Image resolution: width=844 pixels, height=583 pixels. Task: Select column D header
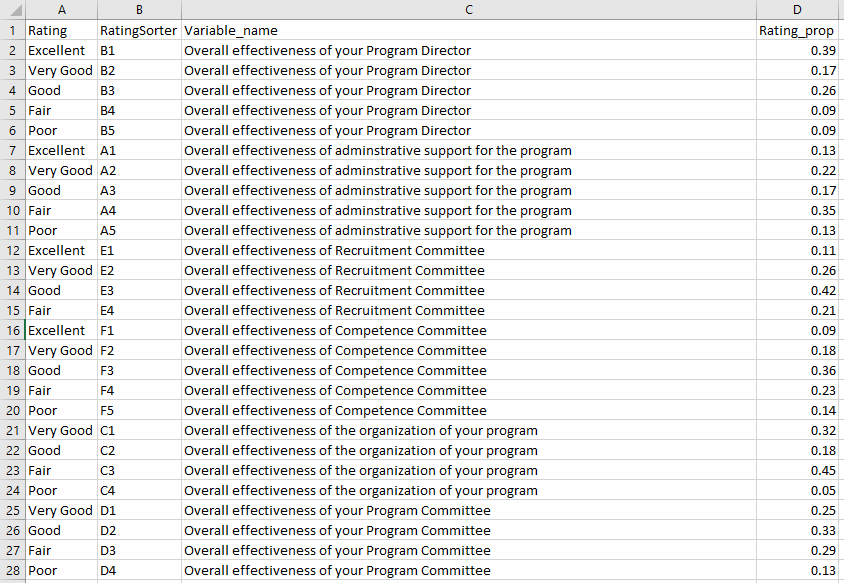pyautogui.click(x=799, y=10)
